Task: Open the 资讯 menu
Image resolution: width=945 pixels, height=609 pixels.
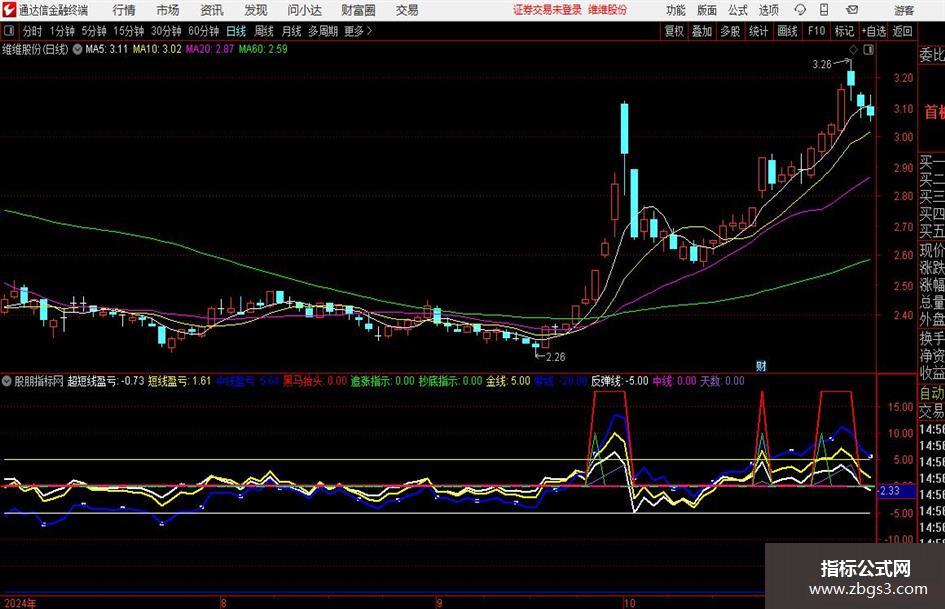Action: pyautogui.click(x=212, y=10)
